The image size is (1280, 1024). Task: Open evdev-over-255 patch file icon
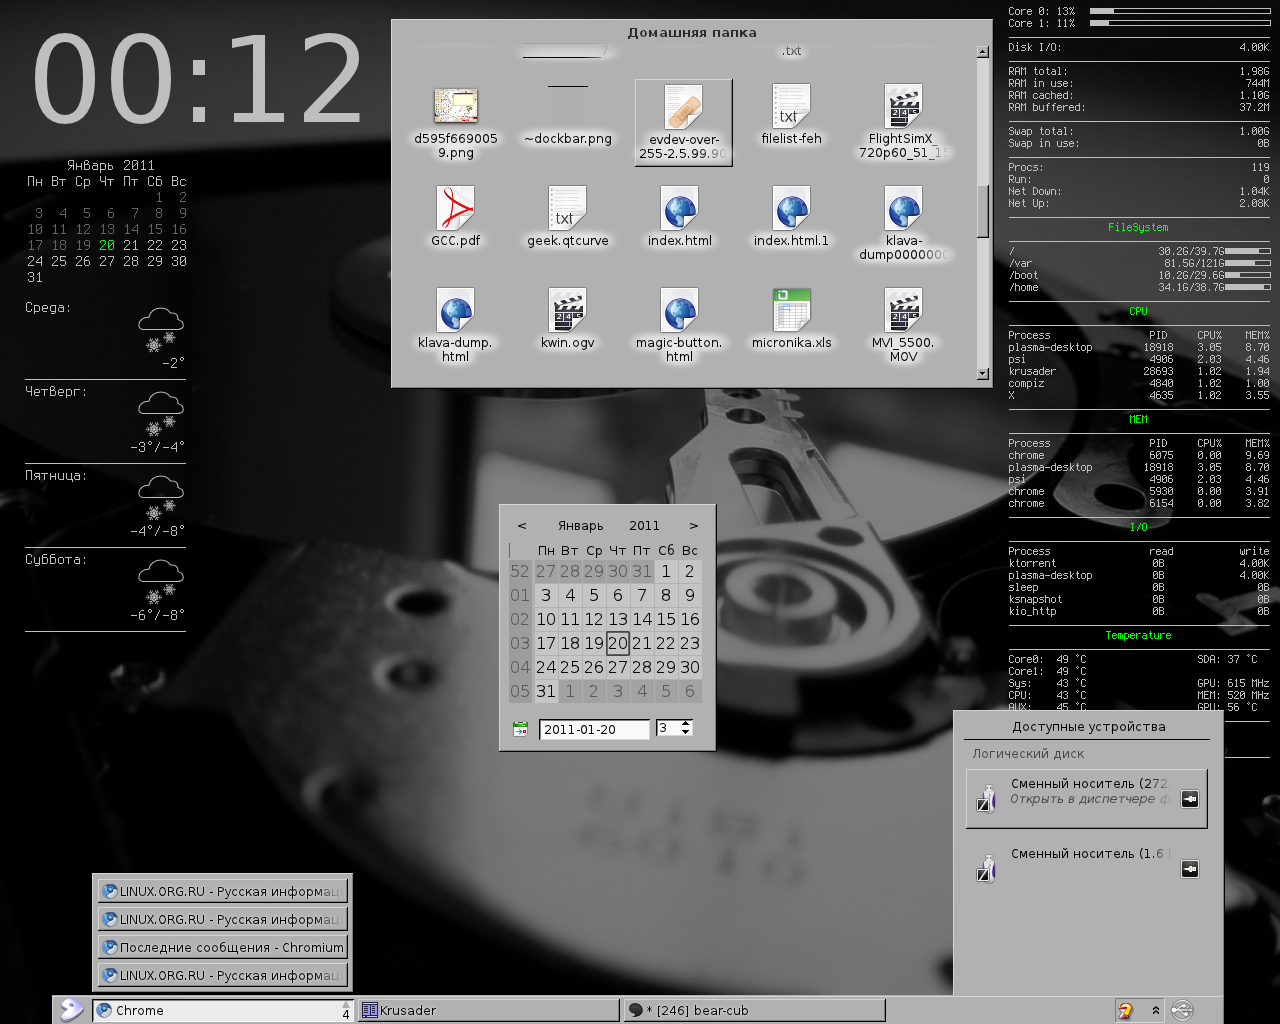click(684, 106)
